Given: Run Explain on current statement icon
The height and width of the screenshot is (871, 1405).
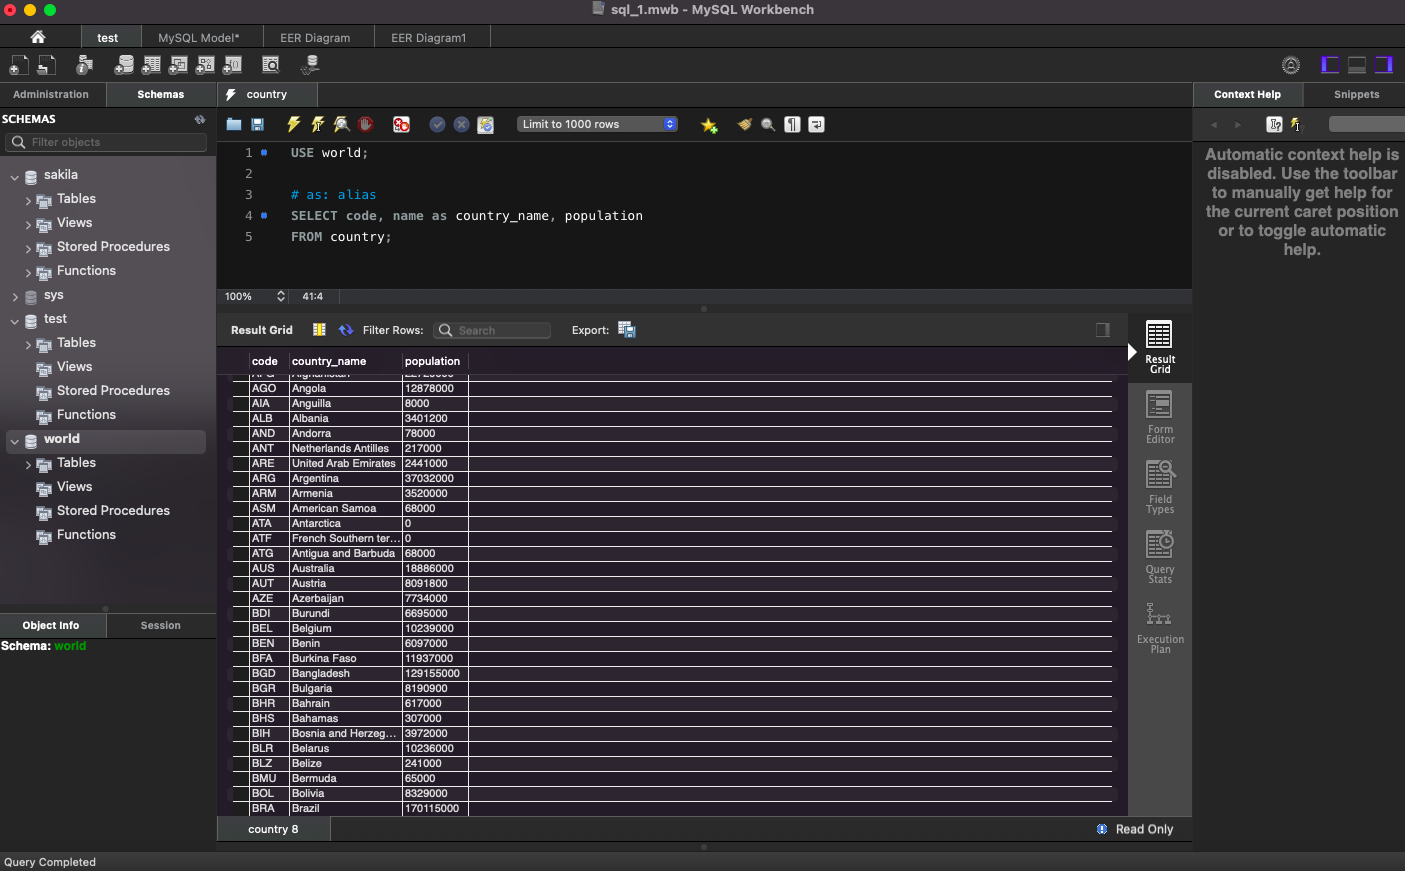Looking at the screenshot, I should tap(342, 125).
